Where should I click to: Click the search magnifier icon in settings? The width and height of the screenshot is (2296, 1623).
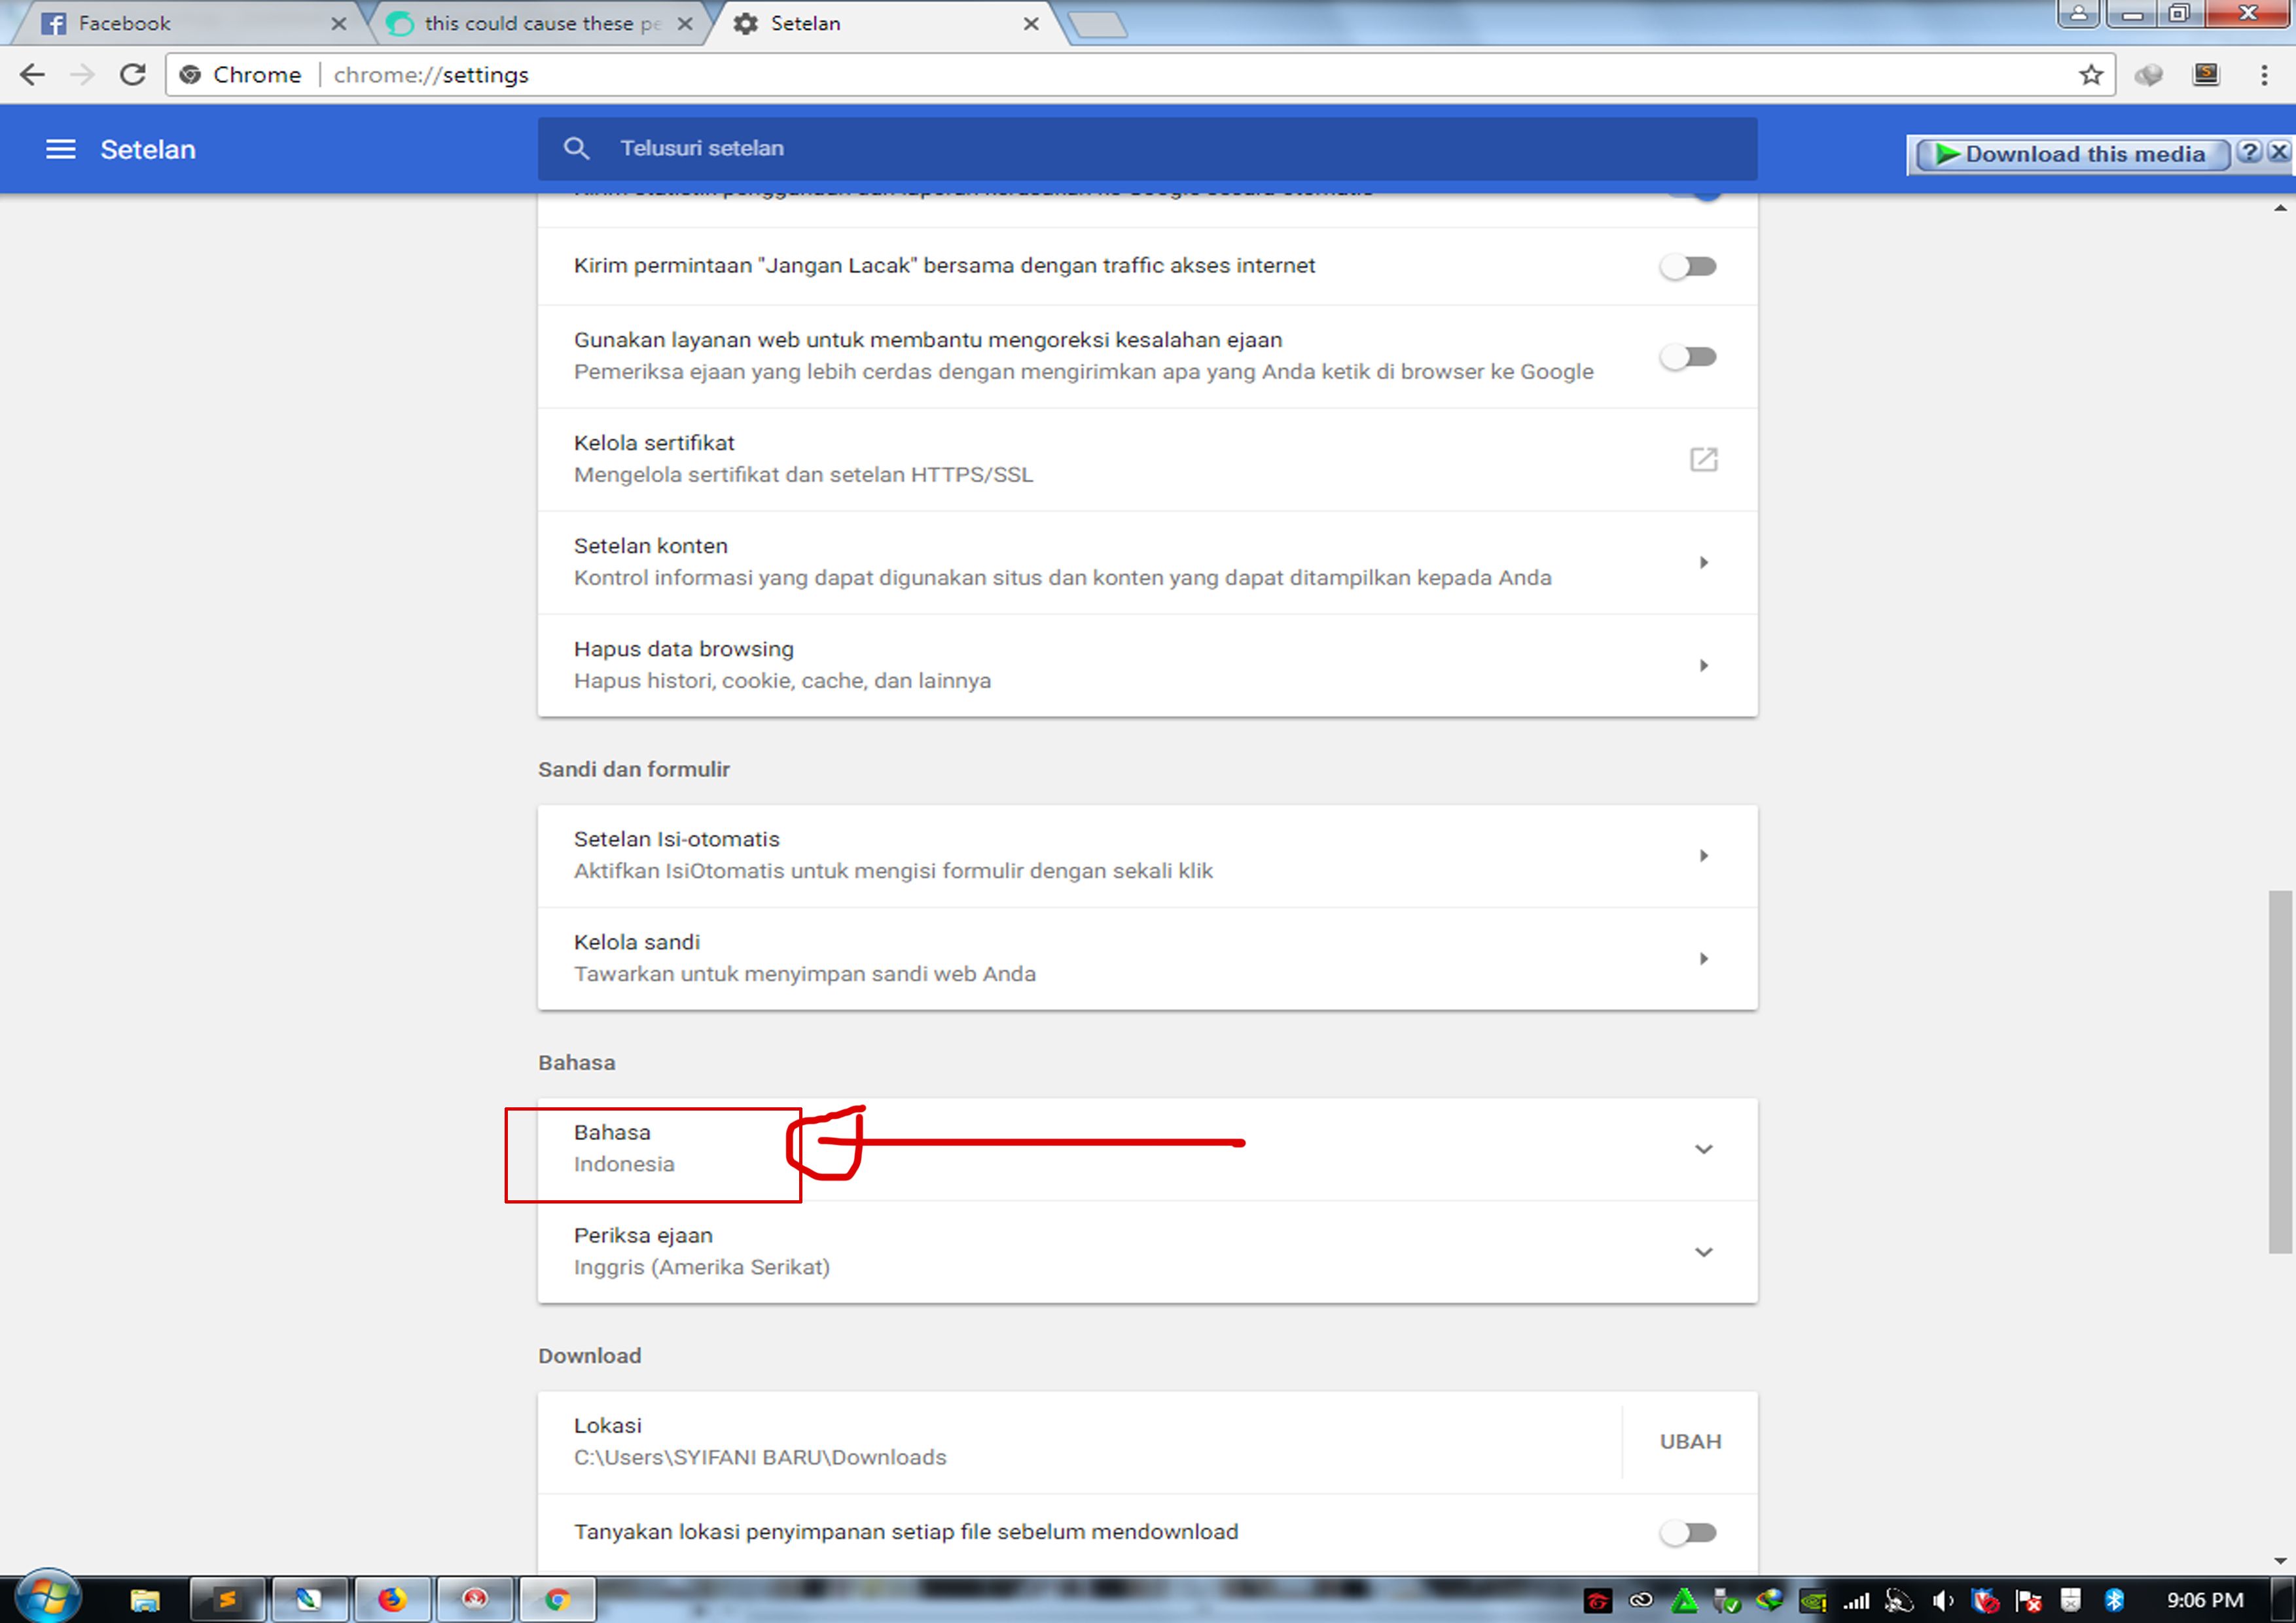tap(576, 148)
